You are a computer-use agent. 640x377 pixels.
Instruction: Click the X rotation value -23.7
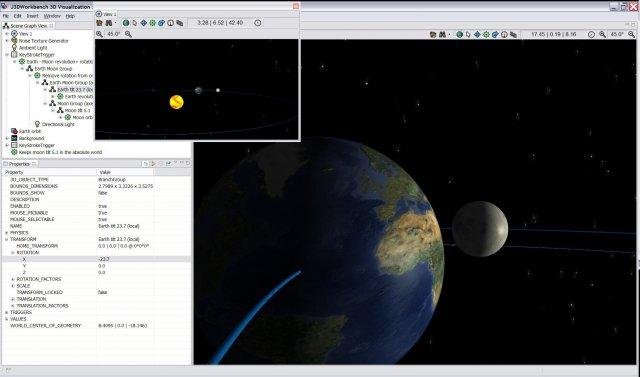(104, 259)
